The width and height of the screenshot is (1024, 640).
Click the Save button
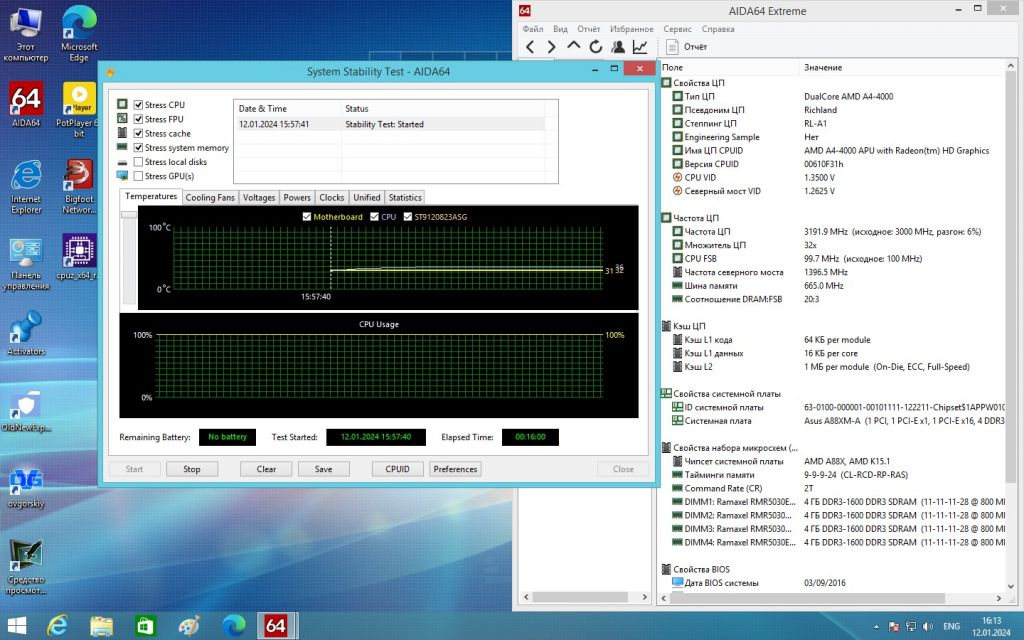point(323,469)
